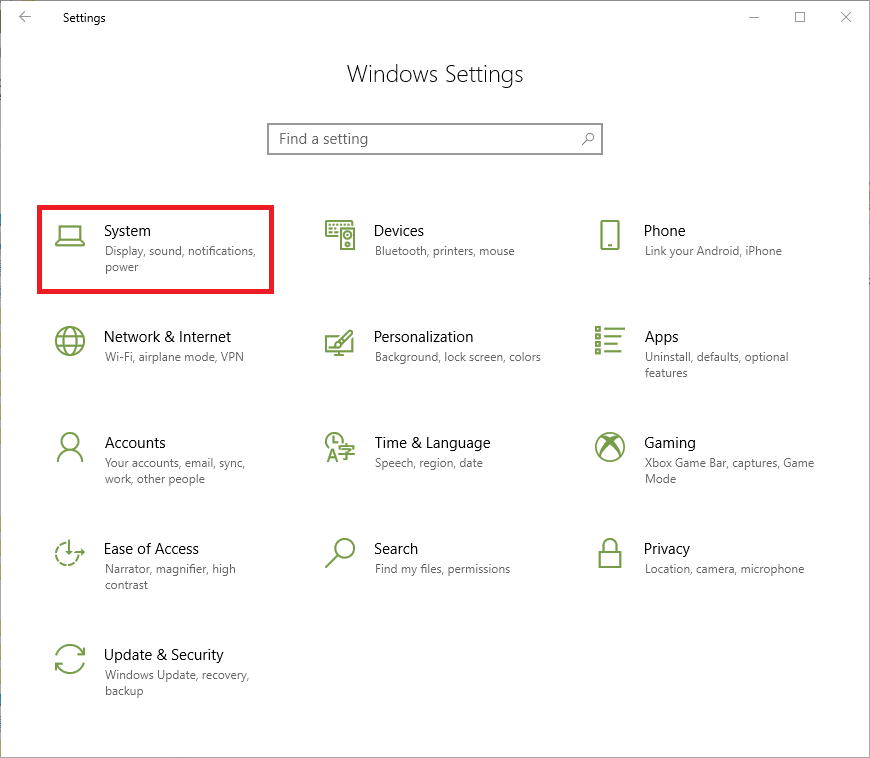Open Phone settings heading
This screenshot has width=870, height=758.
664,231
